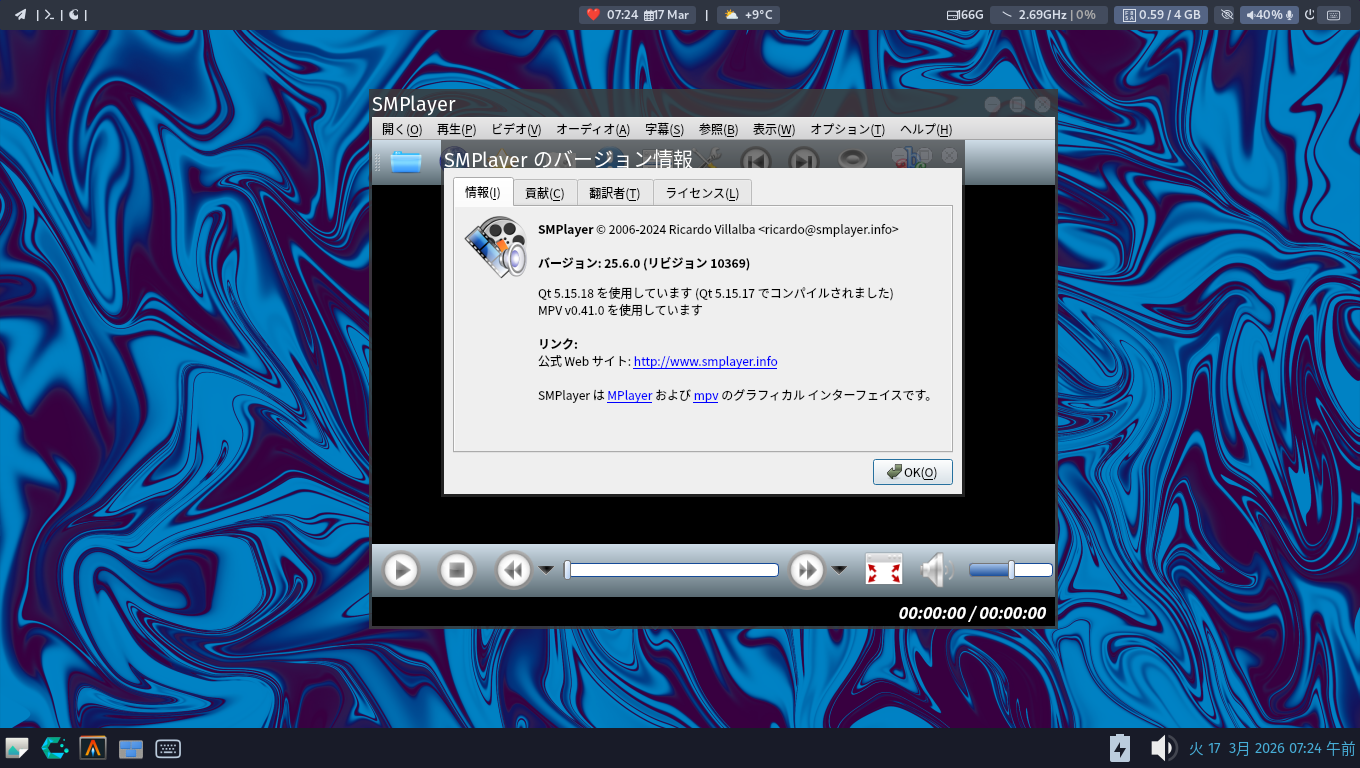Click the teal hexagon launcher in taskbar
The image size is (1360, 768).
point(54,748)
